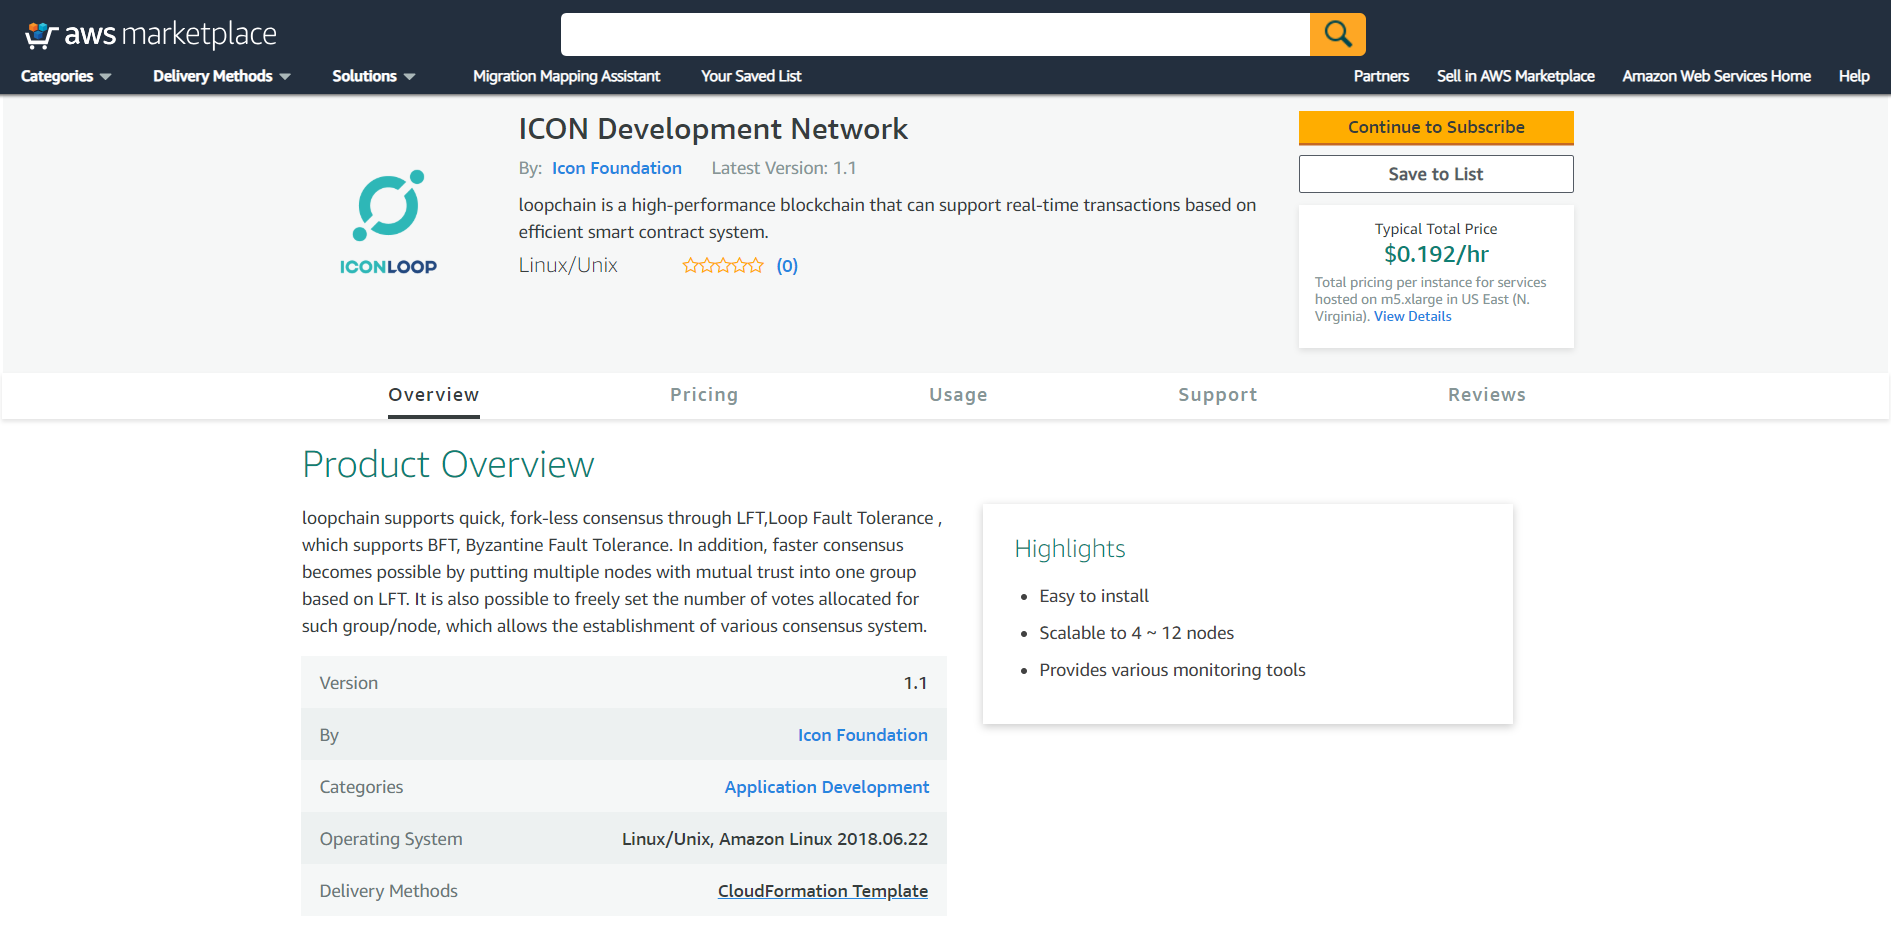This screenshot has width=1891, height=931.
Task: Open the Migration Mapping Assistant
Action: coord(566,76)
